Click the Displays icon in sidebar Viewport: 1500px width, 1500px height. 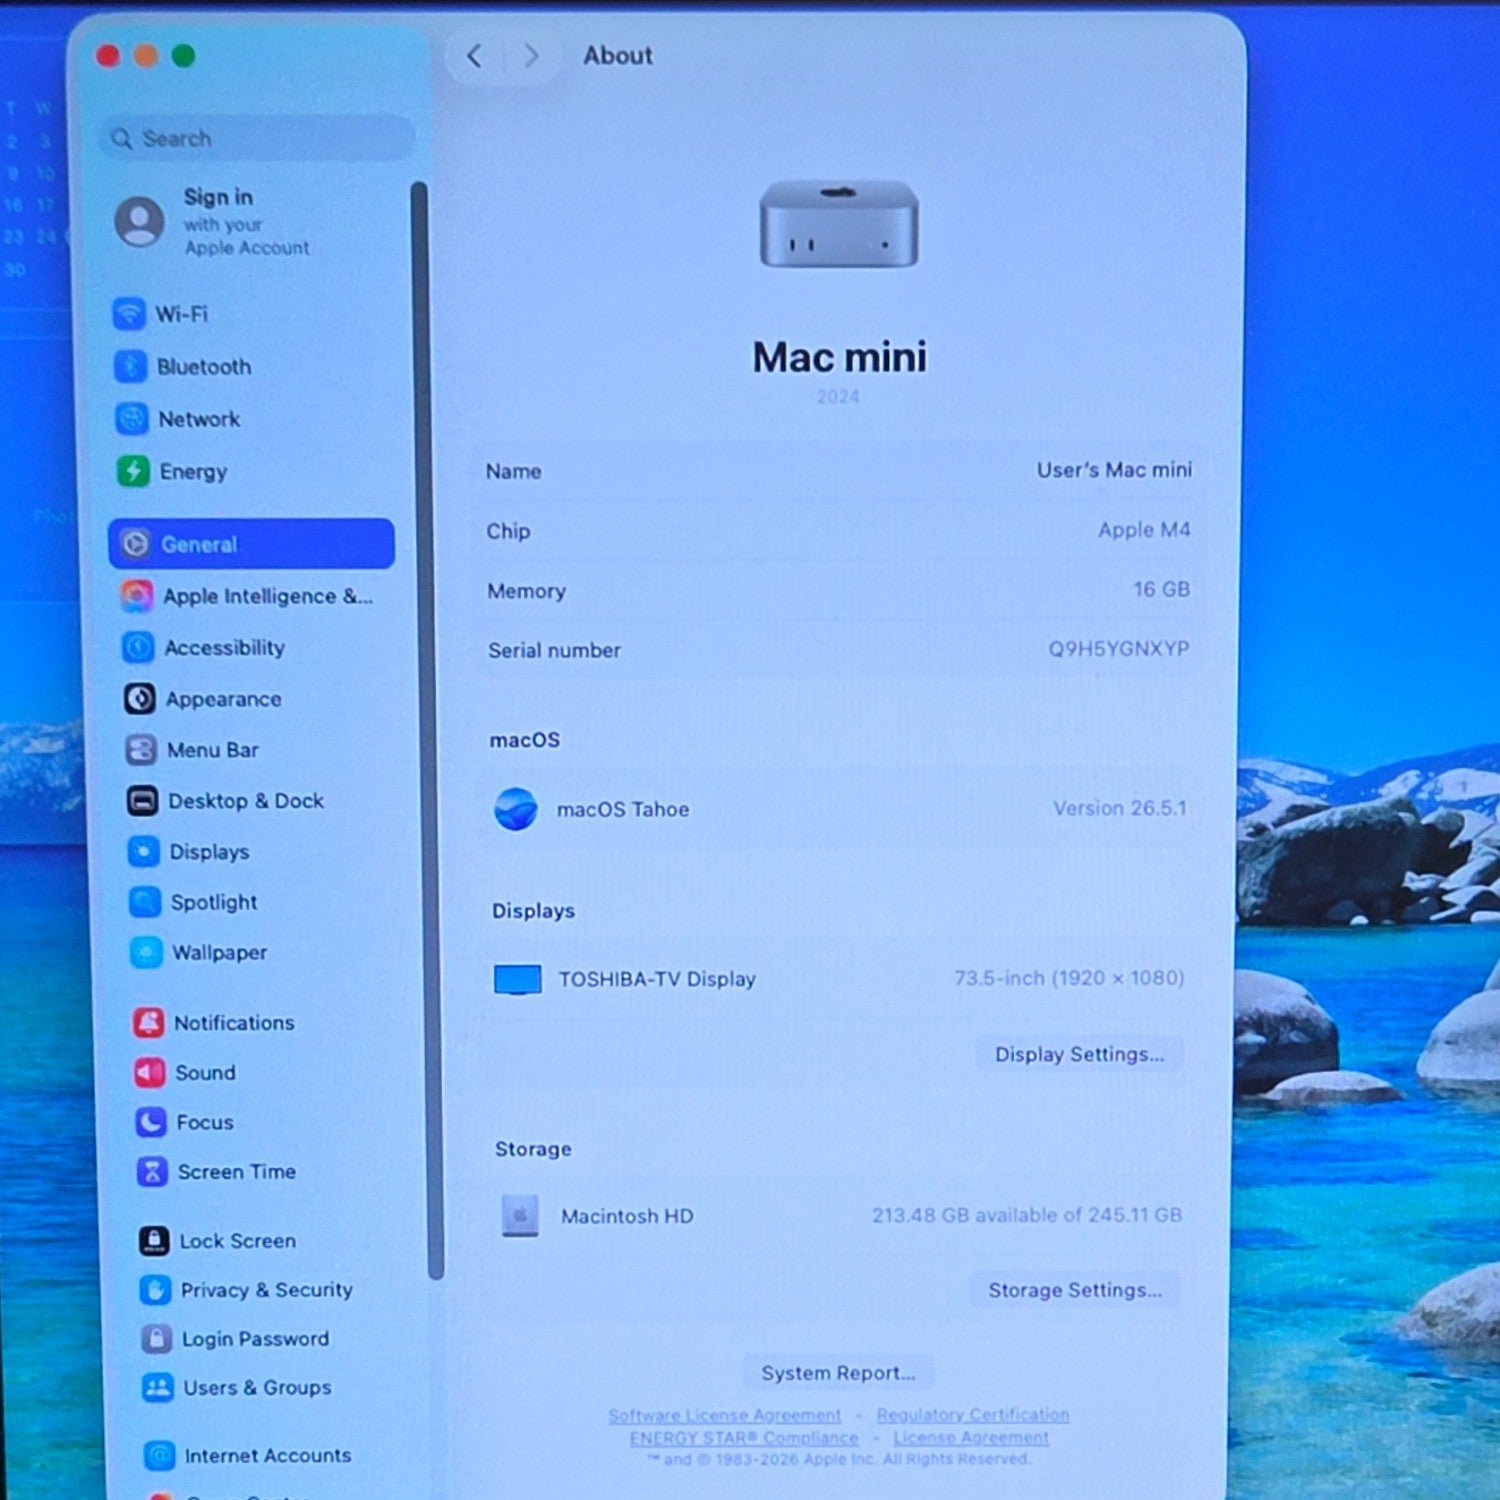[x=144, y=852]
